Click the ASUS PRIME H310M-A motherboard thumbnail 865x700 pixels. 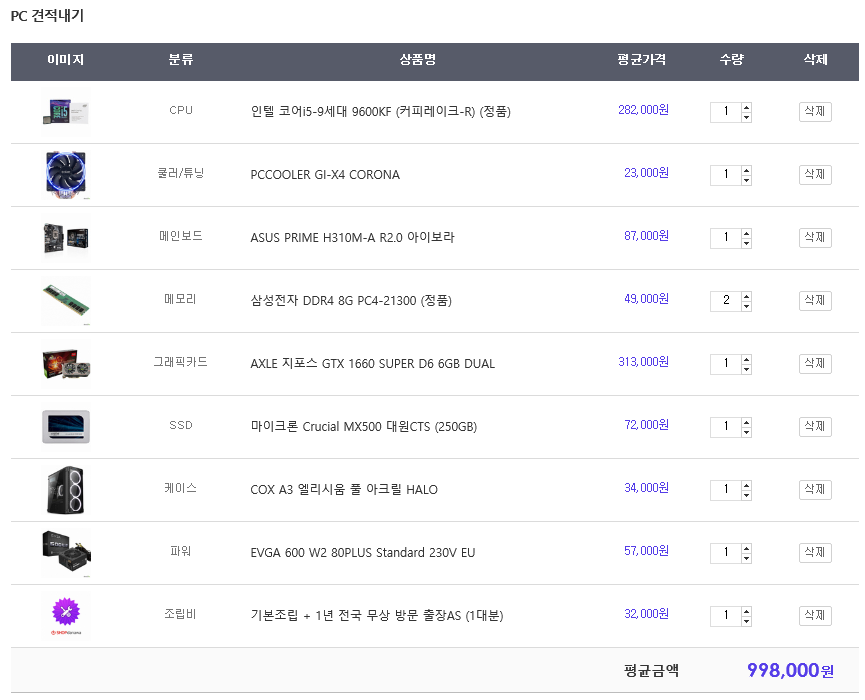point(66,238)
